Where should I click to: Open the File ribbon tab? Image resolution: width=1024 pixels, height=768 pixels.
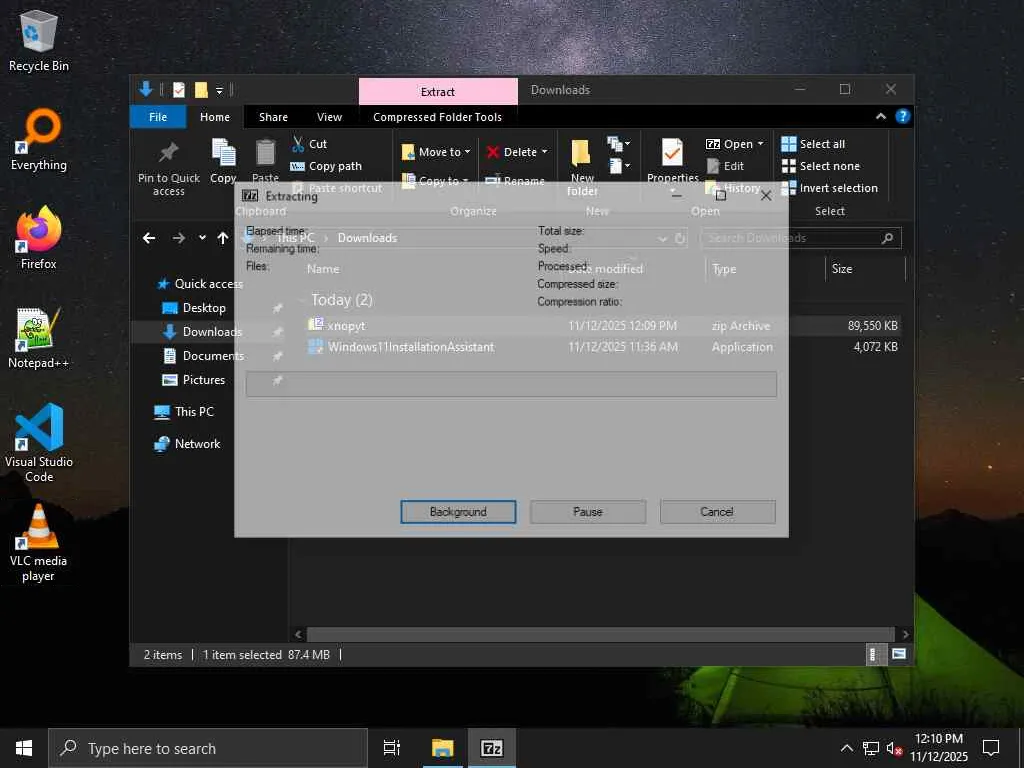tap(158, 117)
